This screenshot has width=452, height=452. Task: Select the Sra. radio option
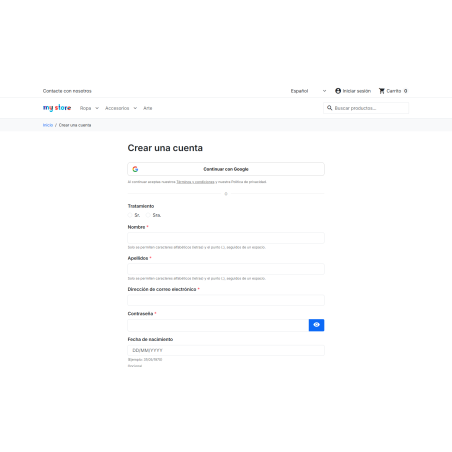[x=148, y=215]
